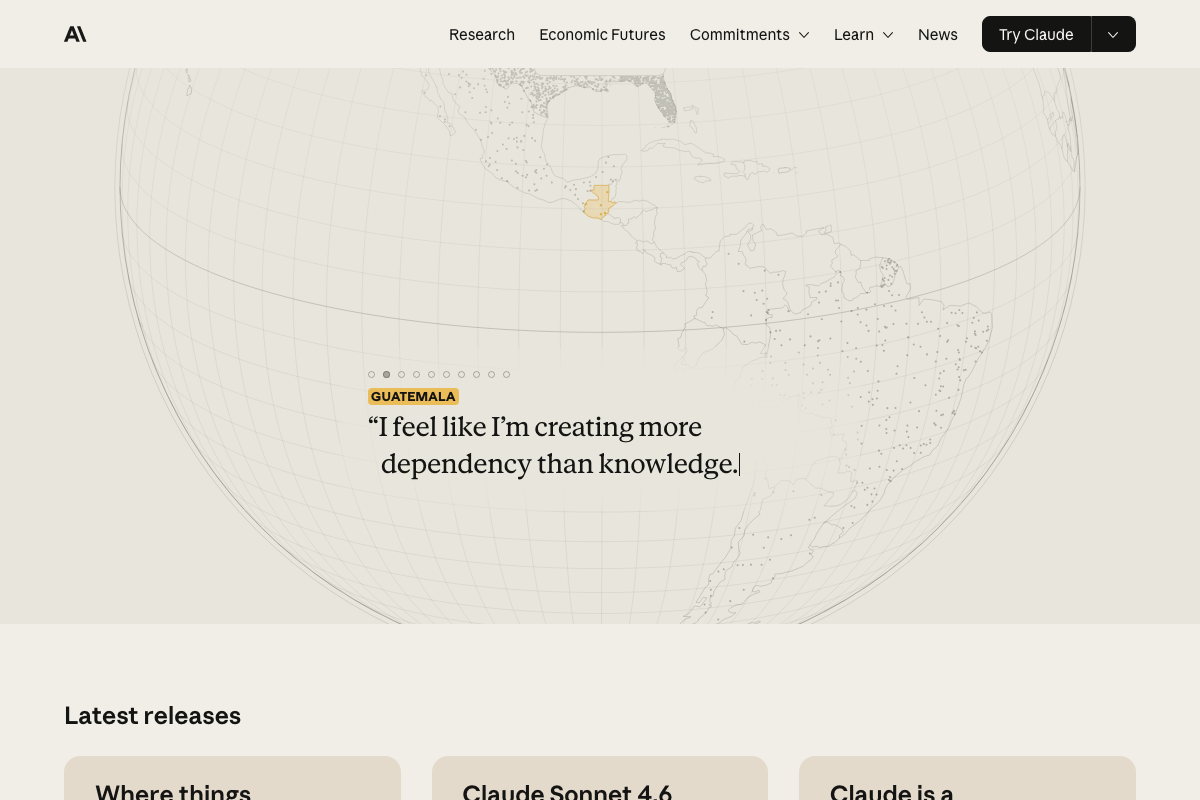
Task: Select the fourth quote carousel dot
Action: tap(417, 375)
